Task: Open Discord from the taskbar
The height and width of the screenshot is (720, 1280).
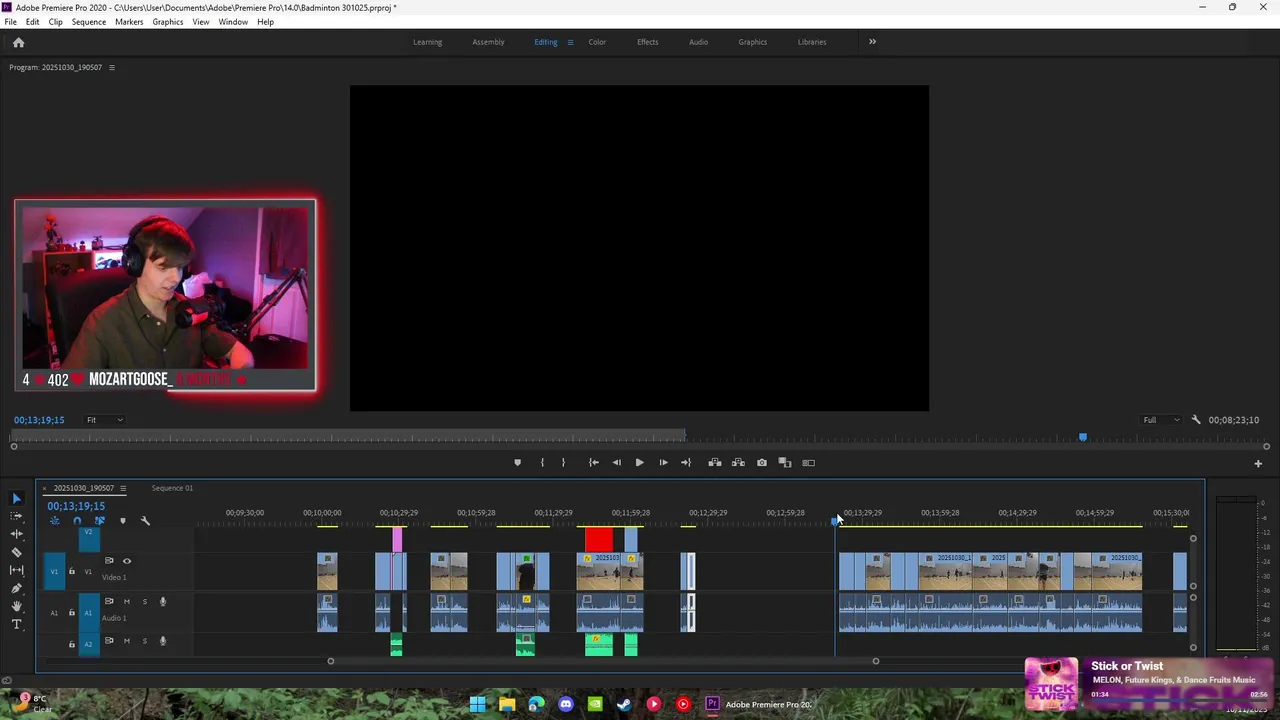Action: [x=566, y=704]
